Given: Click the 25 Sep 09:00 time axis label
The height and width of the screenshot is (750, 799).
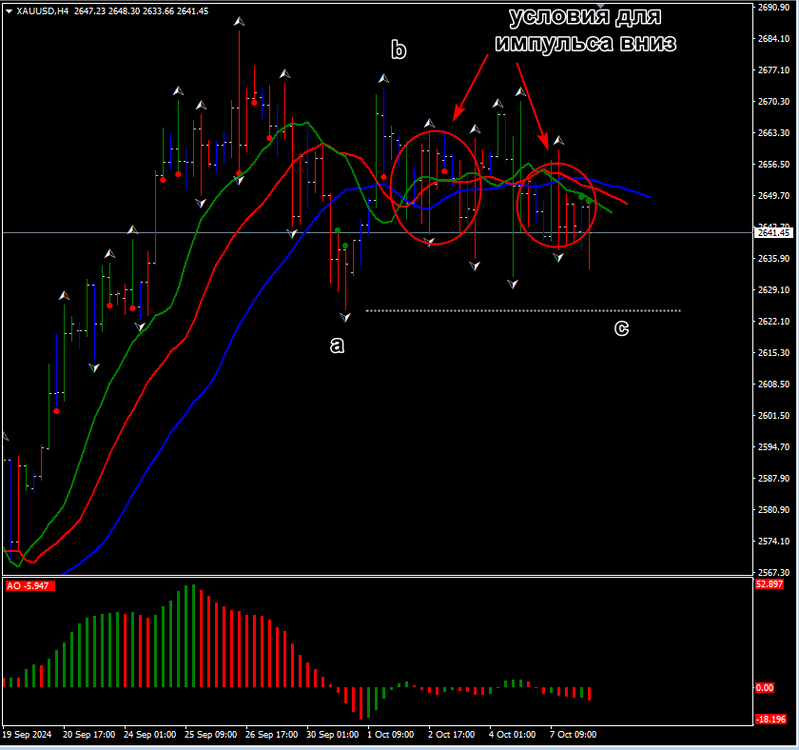Looking at the screenshot, I should 210,735.
